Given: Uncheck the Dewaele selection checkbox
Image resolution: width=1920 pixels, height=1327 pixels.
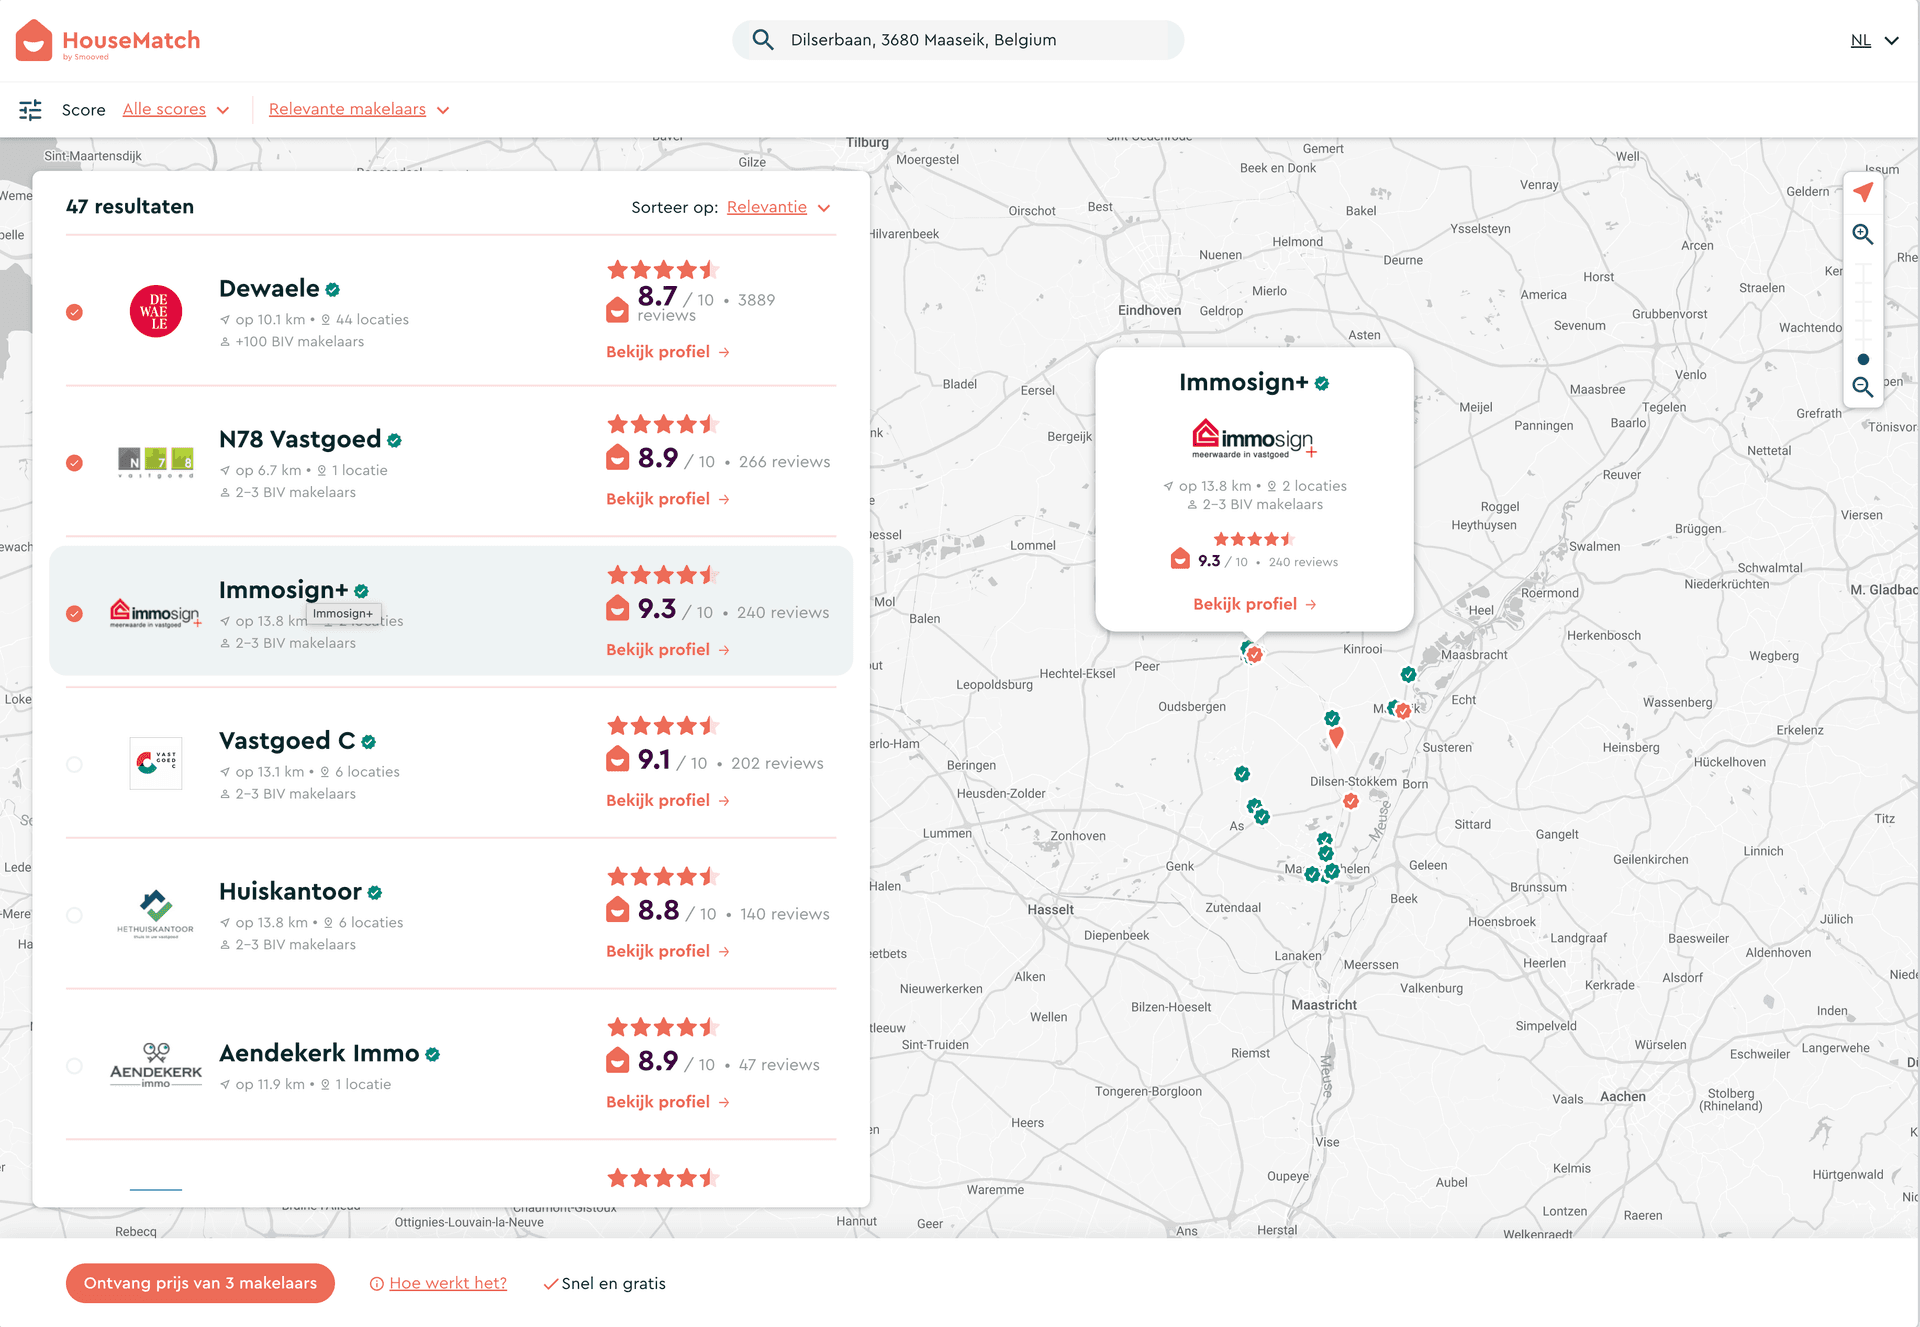Looking at the screenshot, I should (x=74, y=312).
